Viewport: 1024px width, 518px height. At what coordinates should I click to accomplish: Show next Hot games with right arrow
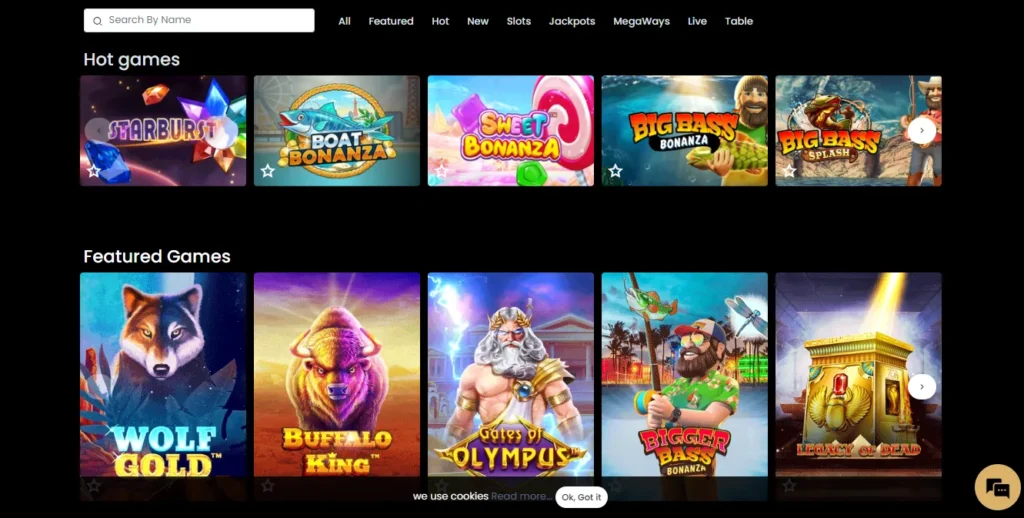[x=921, y=130]
